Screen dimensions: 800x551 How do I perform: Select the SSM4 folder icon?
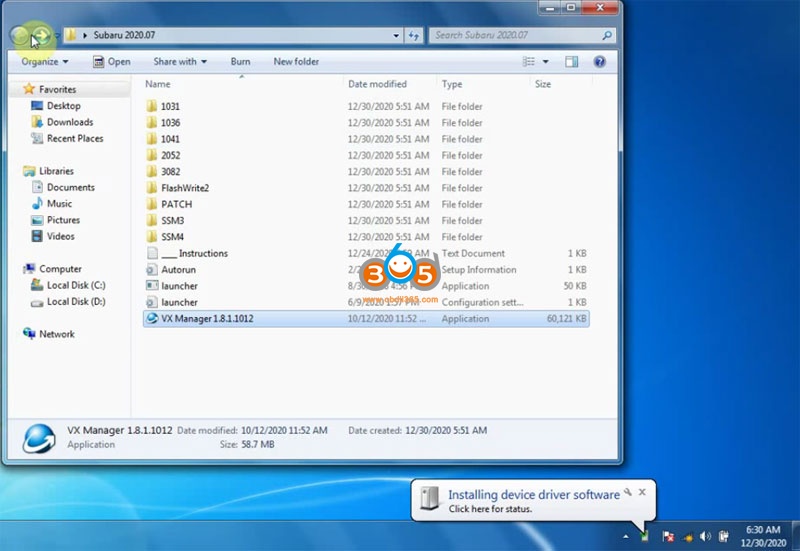point(152,237)
